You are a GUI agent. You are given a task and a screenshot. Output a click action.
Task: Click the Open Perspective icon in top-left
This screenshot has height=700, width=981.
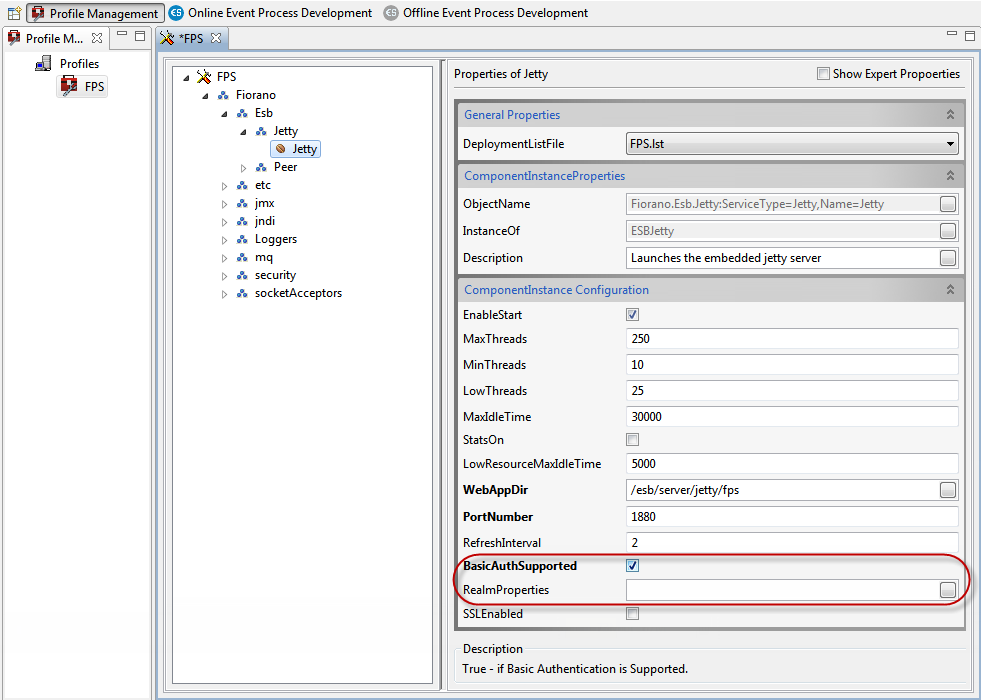(14, 13)
